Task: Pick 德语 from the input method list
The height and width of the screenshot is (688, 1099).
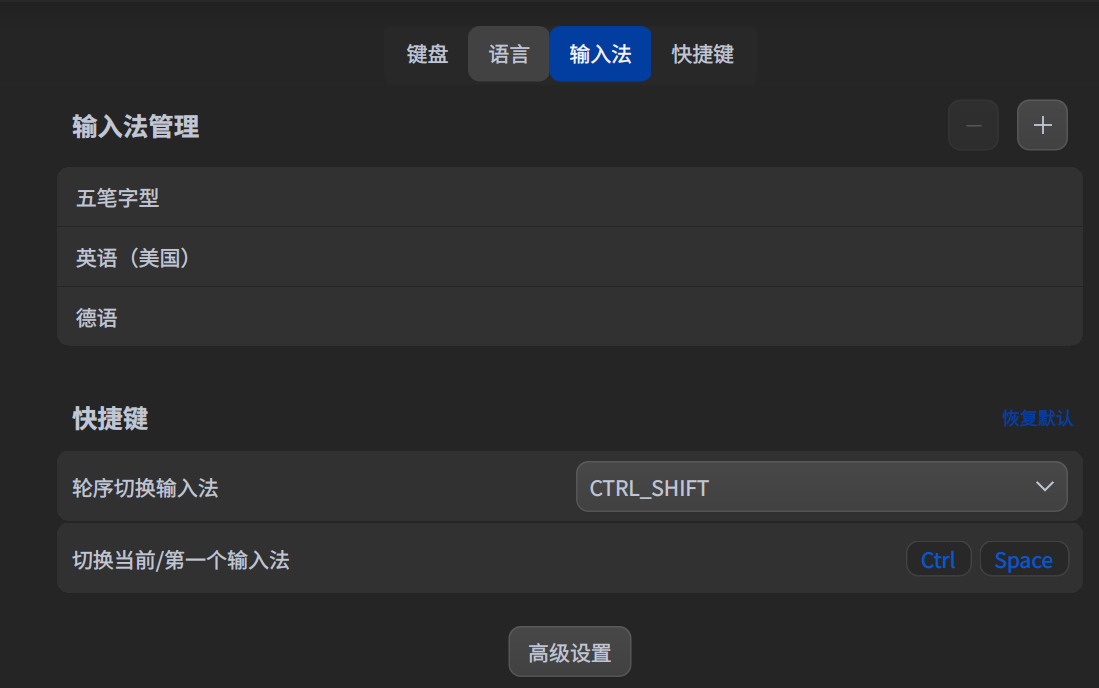Action: coord(97,318)
